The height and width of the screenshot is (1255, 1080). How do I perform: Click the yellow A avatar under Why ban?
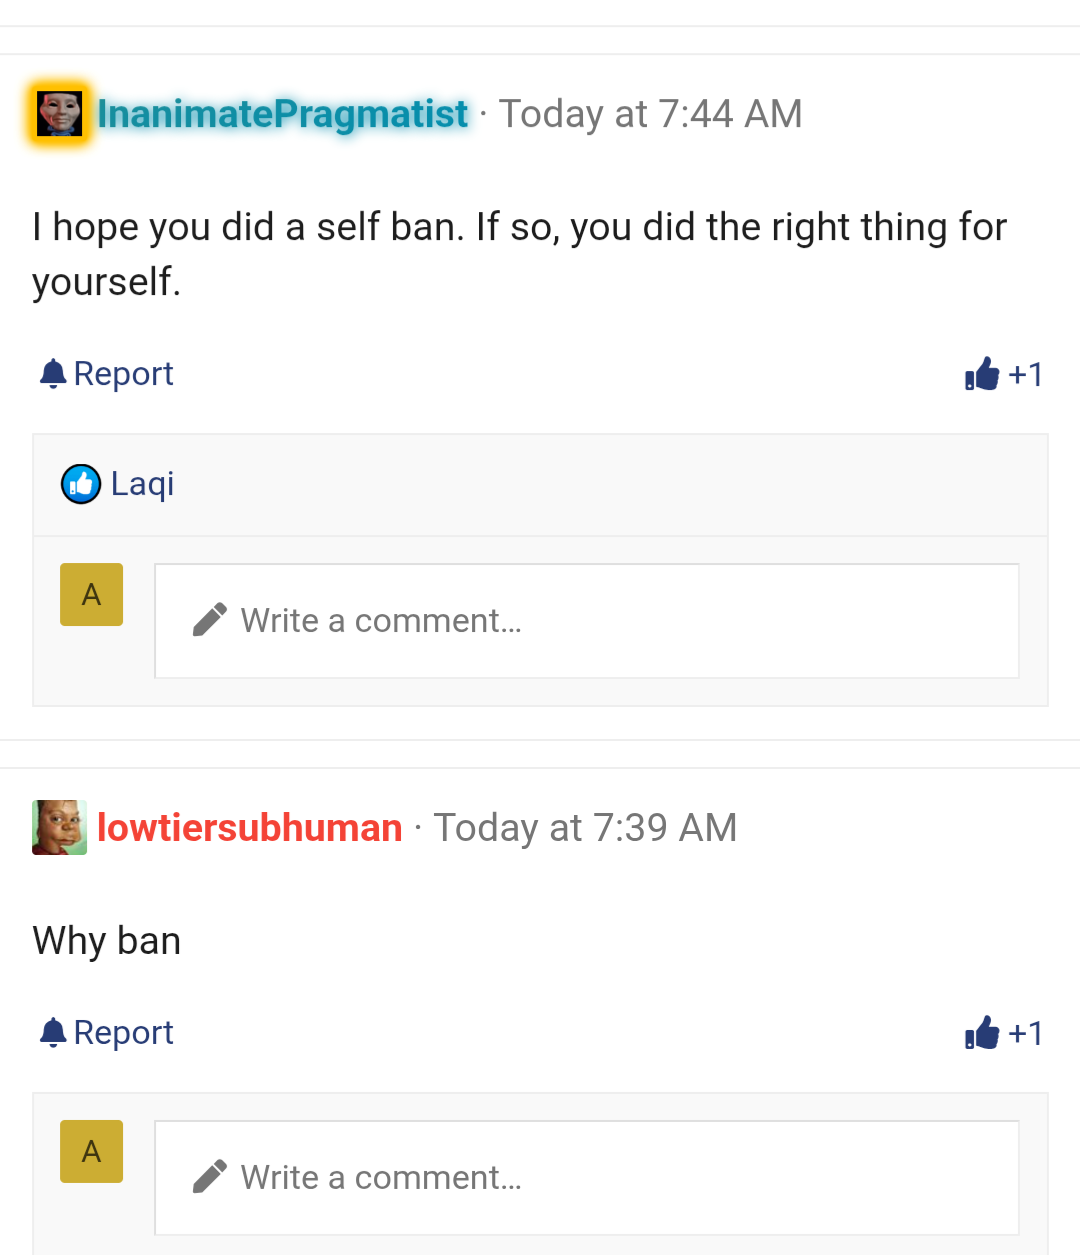coord(91,1151)
